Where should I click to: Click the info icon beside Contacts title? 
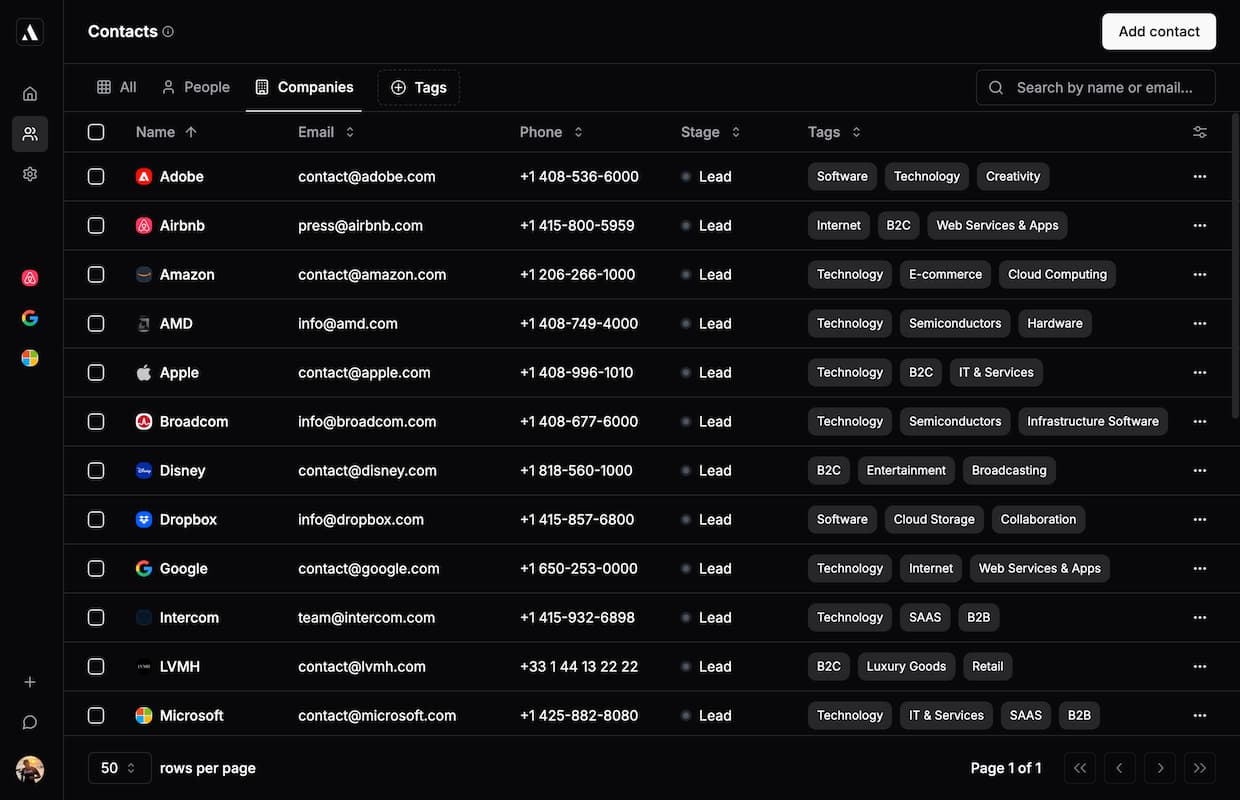tap(168, 32)
